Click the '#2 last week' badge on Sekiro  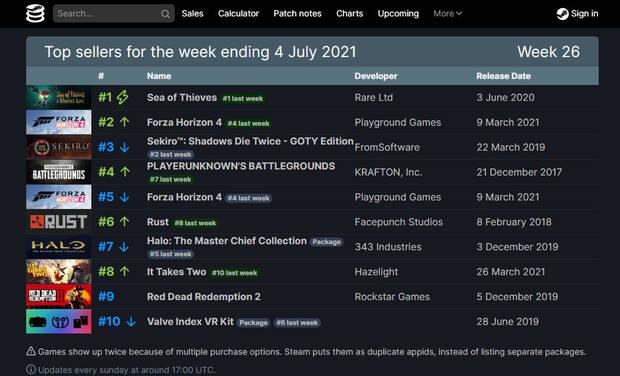[x=170, y=154]
